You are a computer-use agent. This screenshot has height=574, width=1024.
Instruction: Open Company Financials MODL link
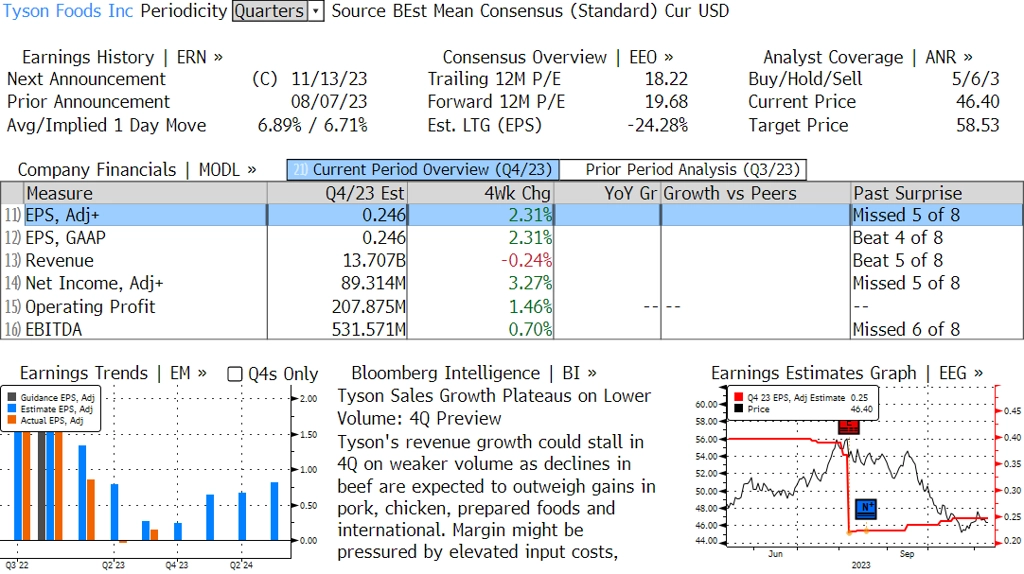(x=136, y=170)
